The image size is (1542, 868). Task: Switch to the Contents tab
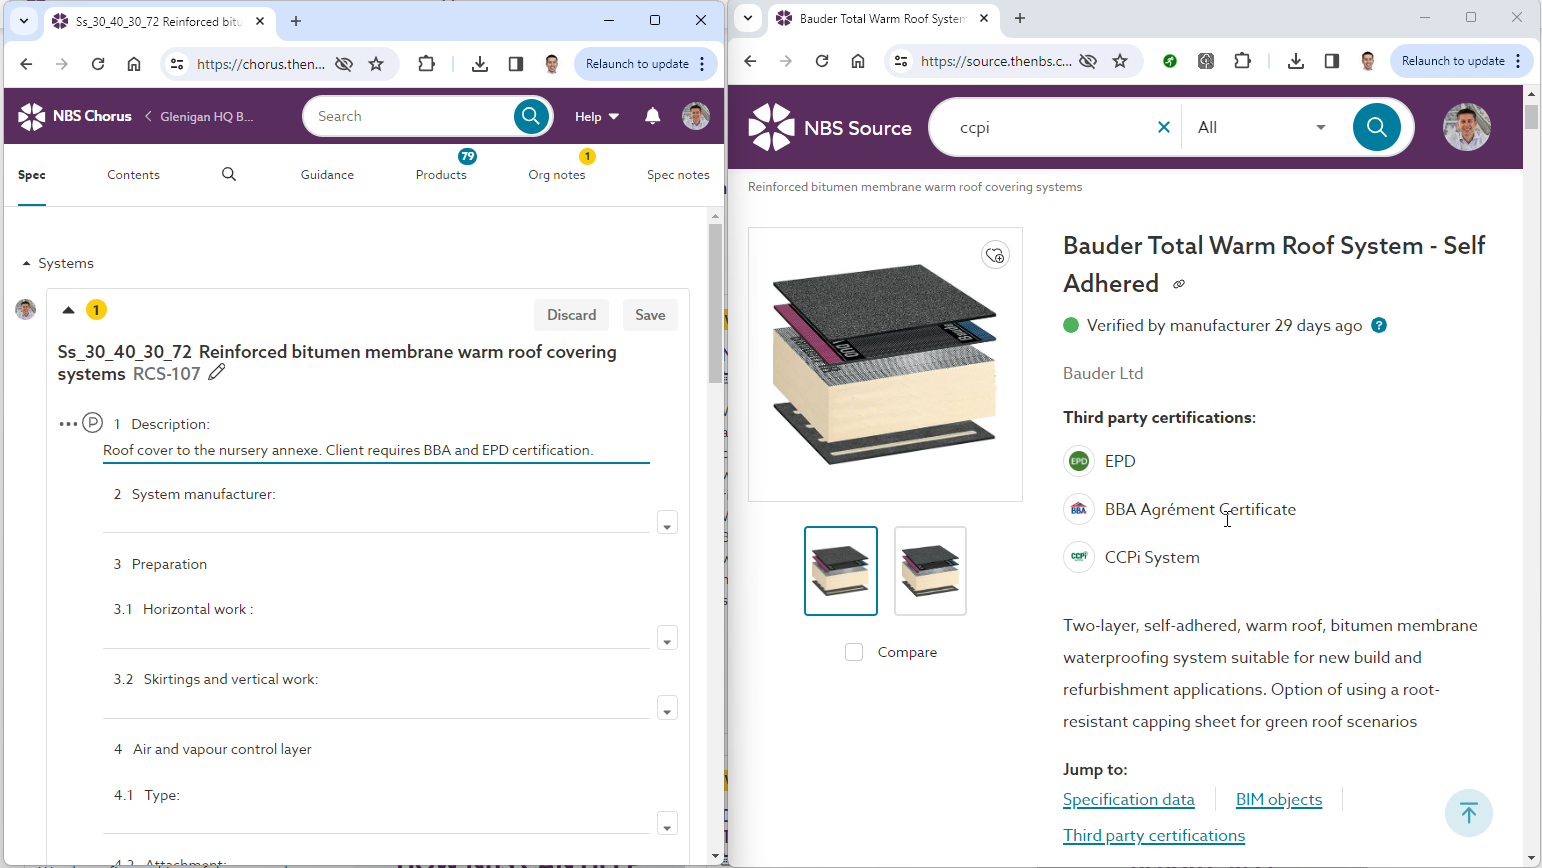click(133, 175)
